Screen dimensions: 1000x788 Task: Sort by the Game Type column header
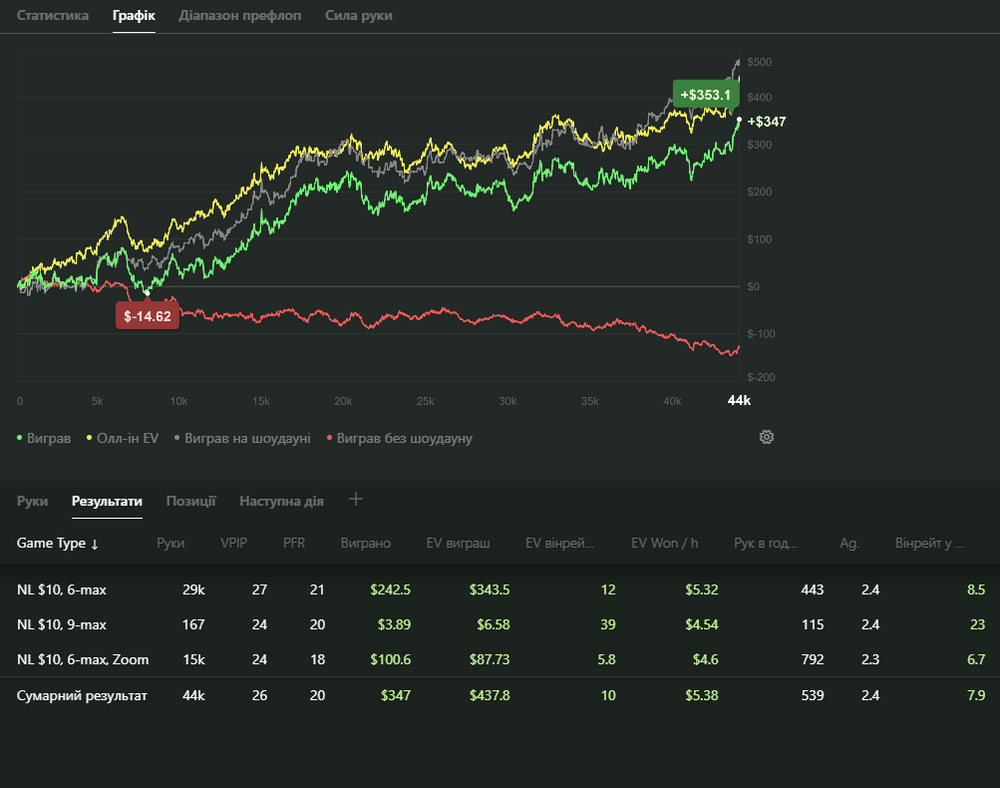[x=57, y=543]
